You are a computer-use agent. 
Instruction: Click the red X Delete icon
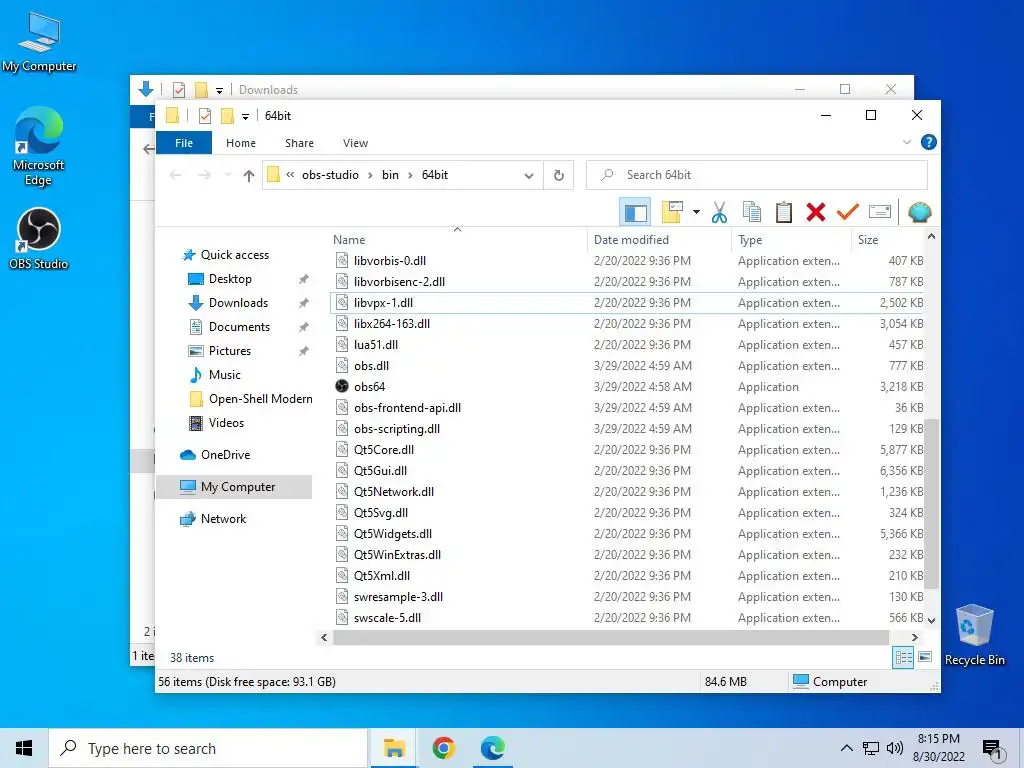click(x=816, y=212)
